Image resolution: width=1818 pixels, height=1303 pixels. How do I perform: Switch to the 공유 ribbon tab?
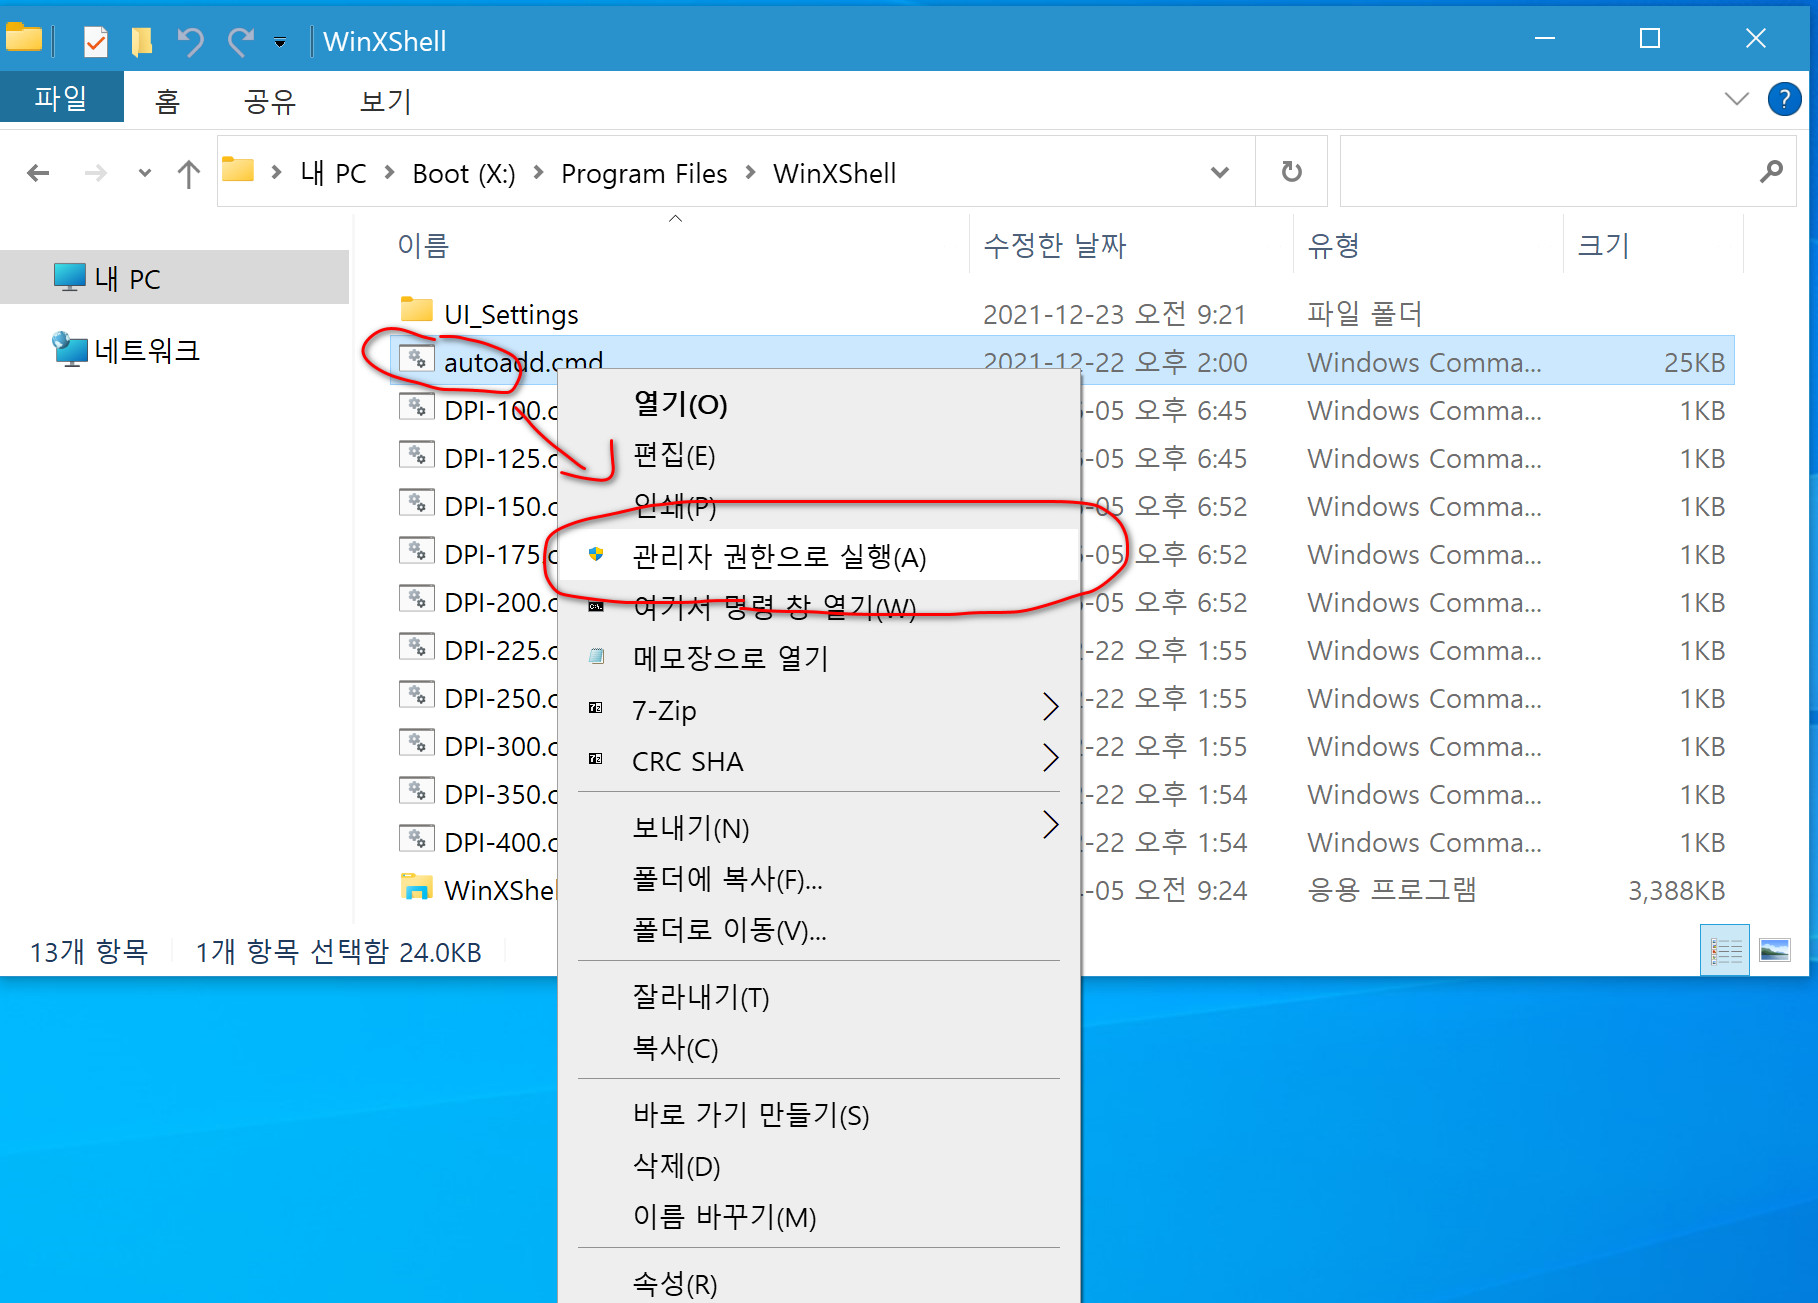pos(269,100)
